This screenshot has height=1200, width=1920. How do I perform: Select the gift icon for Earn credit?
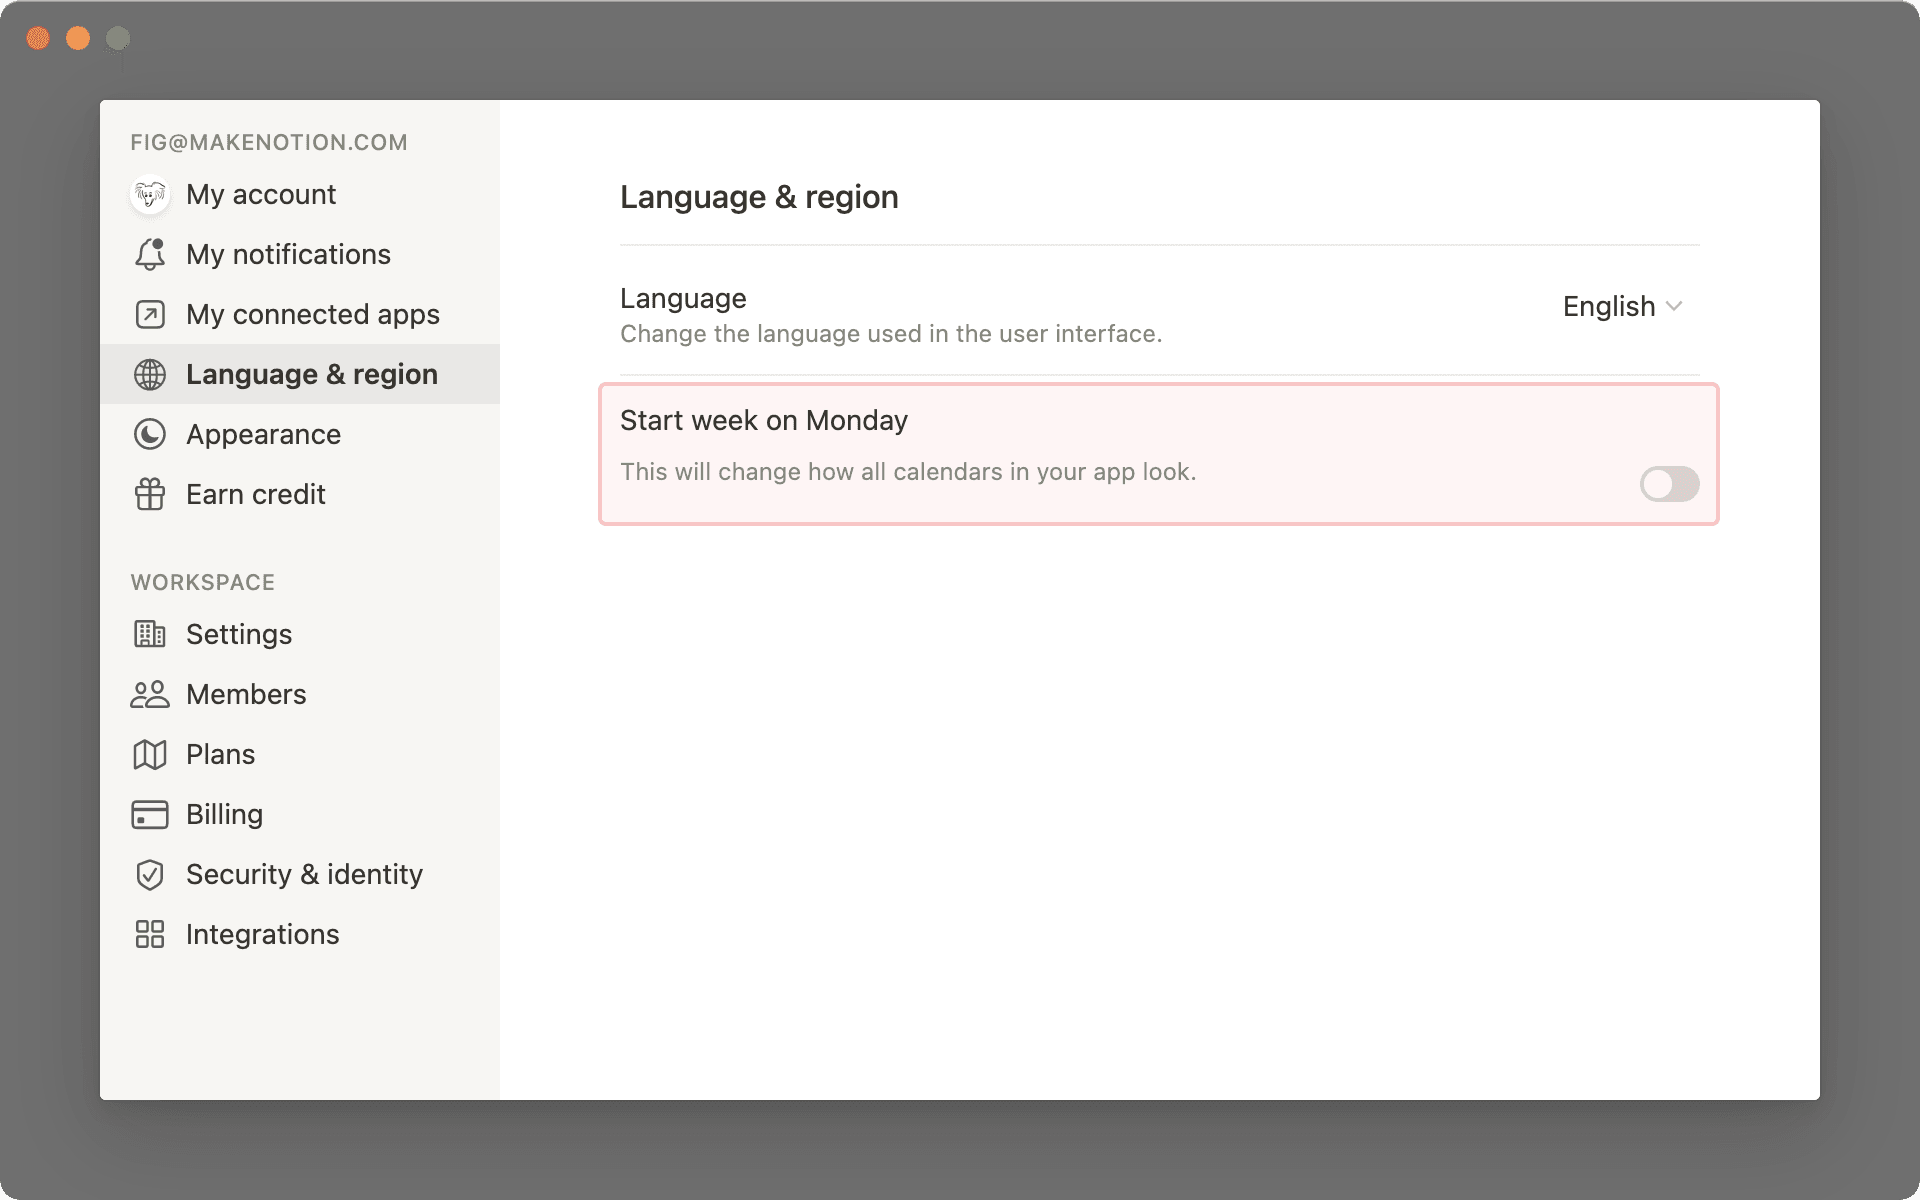149,494
